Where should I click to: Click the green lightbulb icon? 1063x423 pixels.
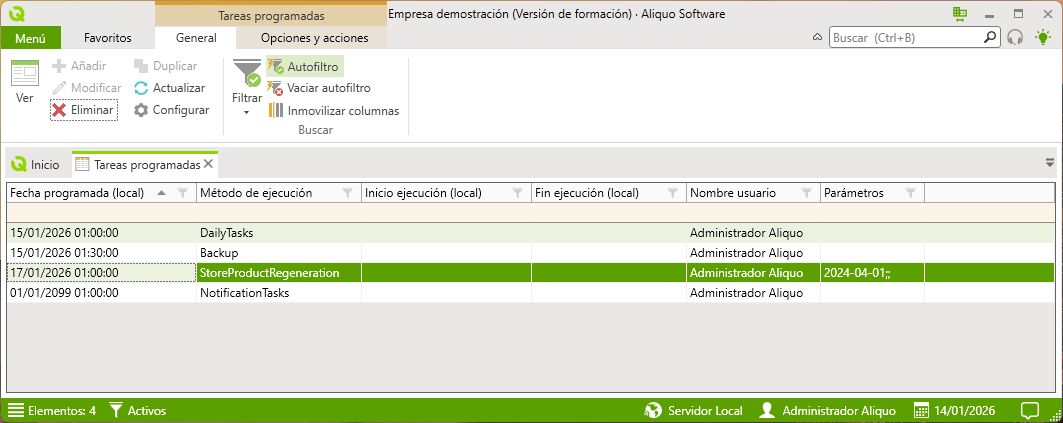click(1042, 38)
